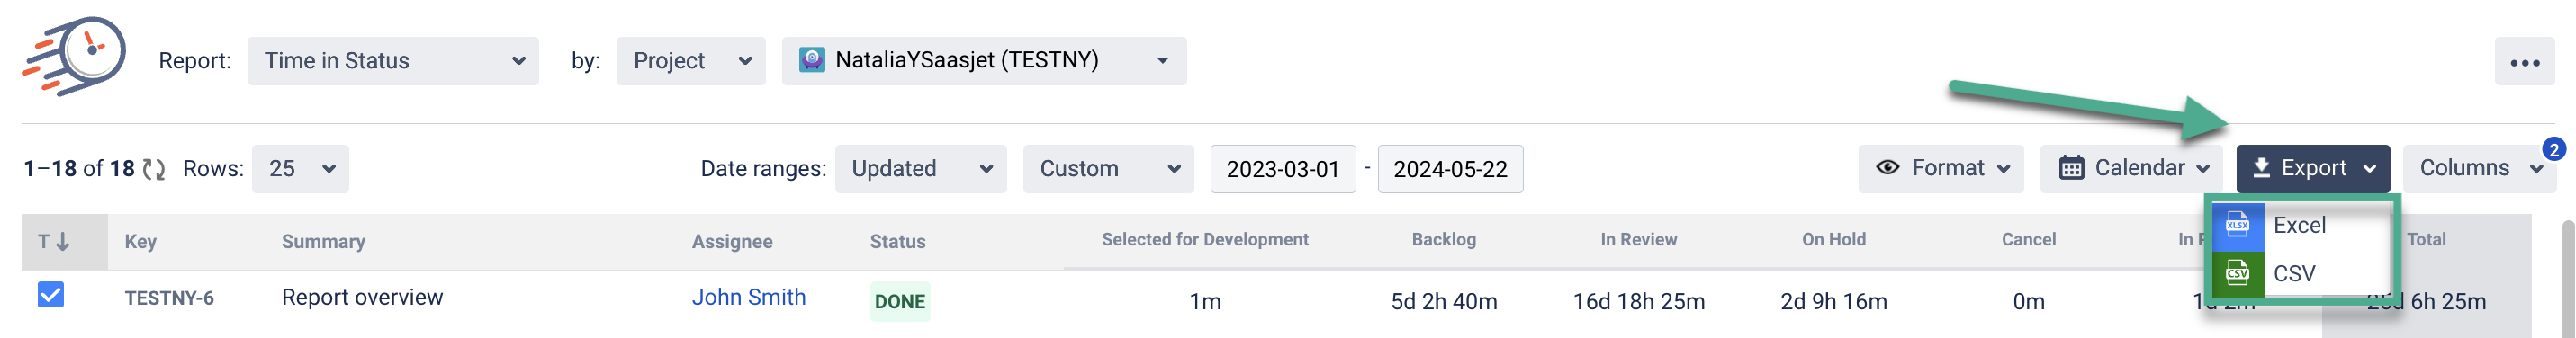Click the start date field 2023-03-01
The image size is (2576, 338).
[1282, 169]
